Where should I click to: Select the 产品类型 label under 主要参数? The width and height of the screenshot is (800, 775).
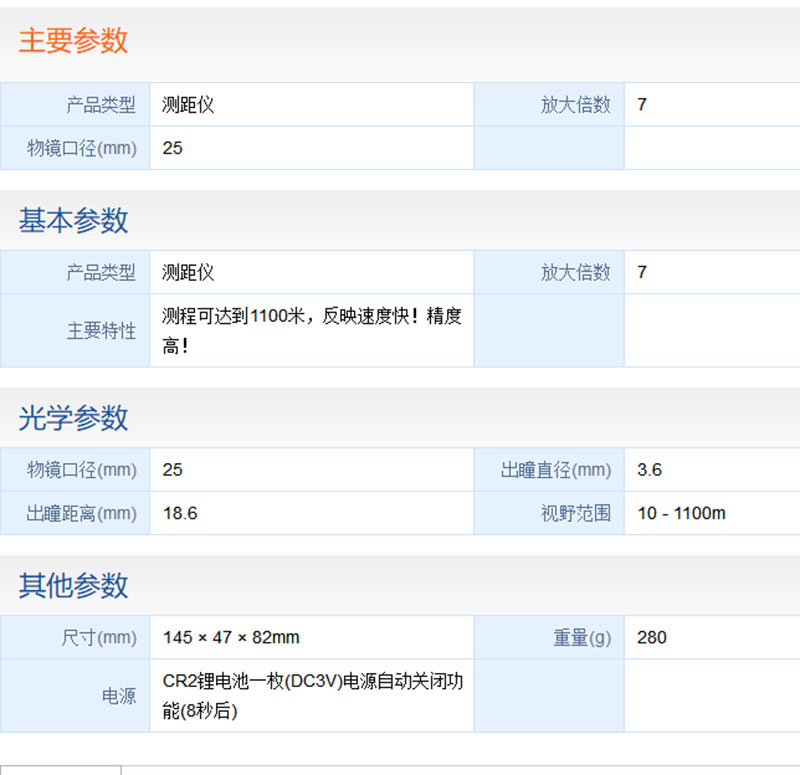[x=101, y=105]
